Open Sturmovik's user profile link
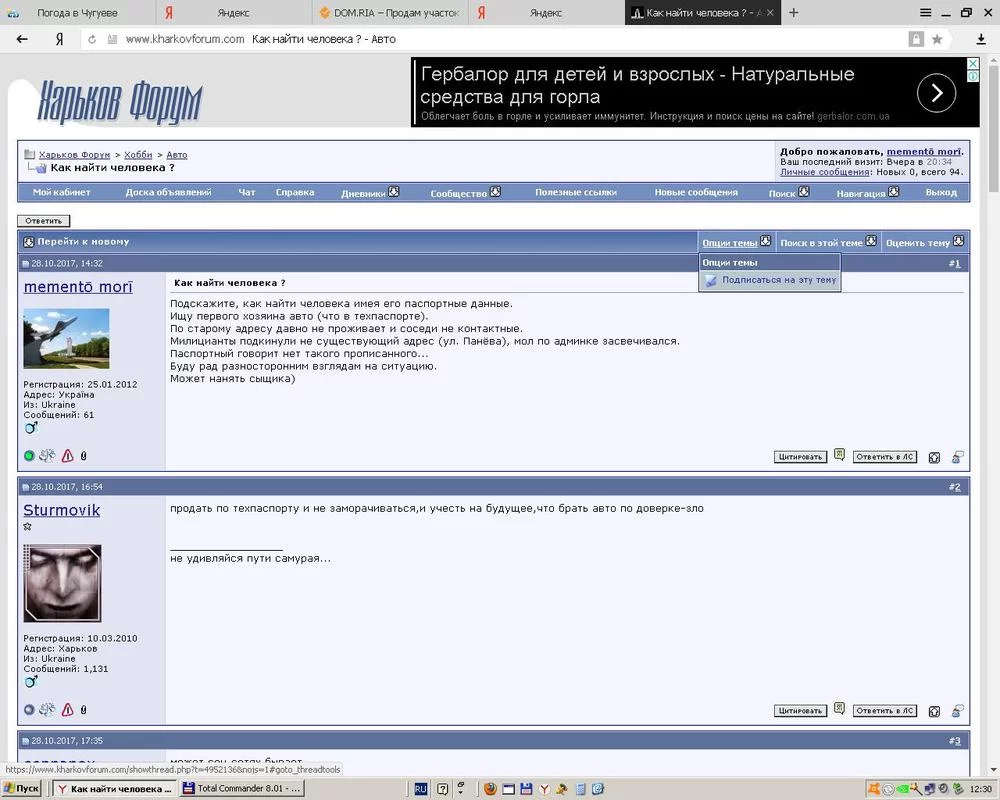 (x=62, y=510)
